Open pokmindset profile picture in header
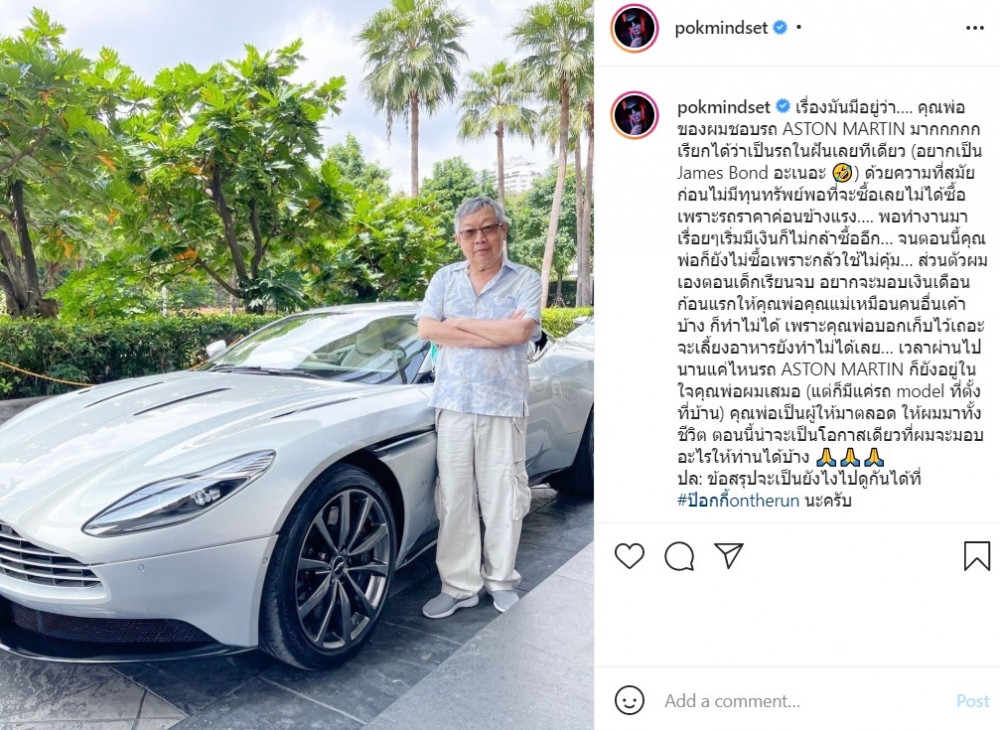 pos(635,28)
